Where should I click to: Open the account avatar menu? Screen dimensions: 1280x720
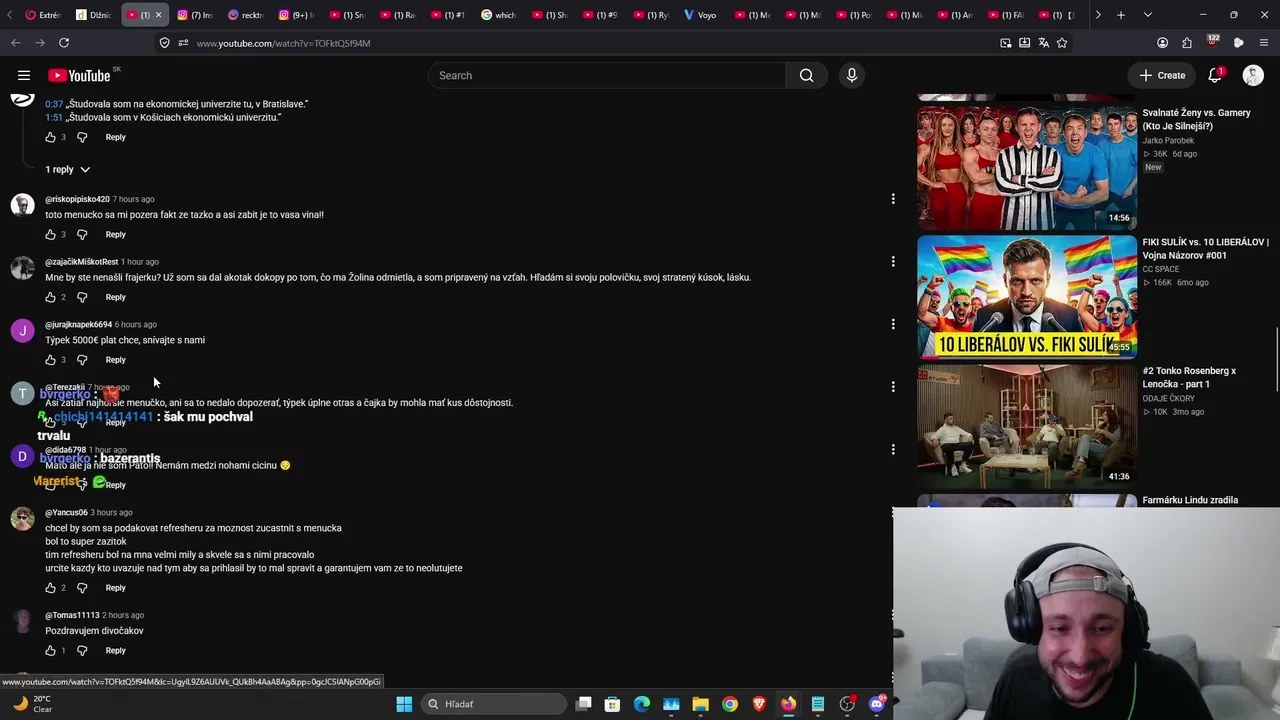pyautogui.click(x=1253, y=75)
